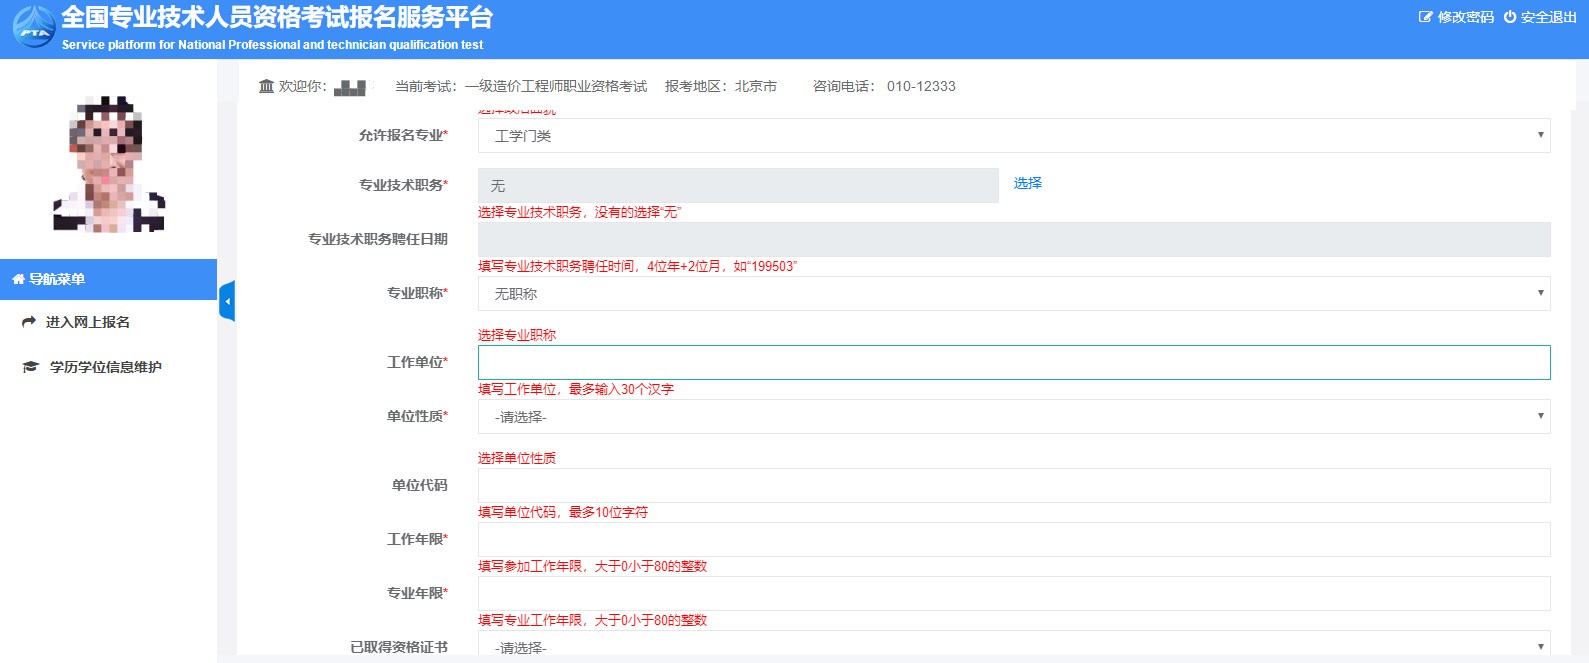Click the graduation cap icon beside 学历学位信息维护
The width and height of the screenshot is (1589, 663).
click(31, 367)
